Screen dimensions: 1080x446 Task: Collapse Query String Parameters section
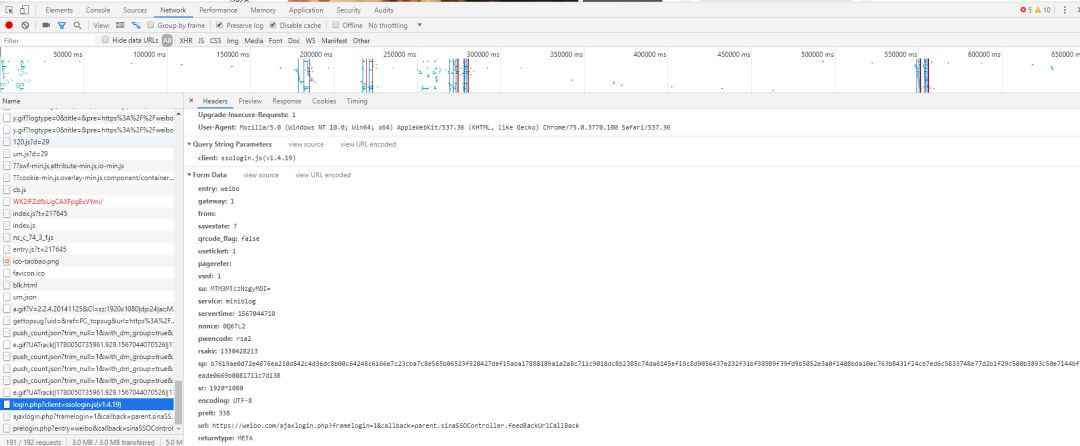189,145
